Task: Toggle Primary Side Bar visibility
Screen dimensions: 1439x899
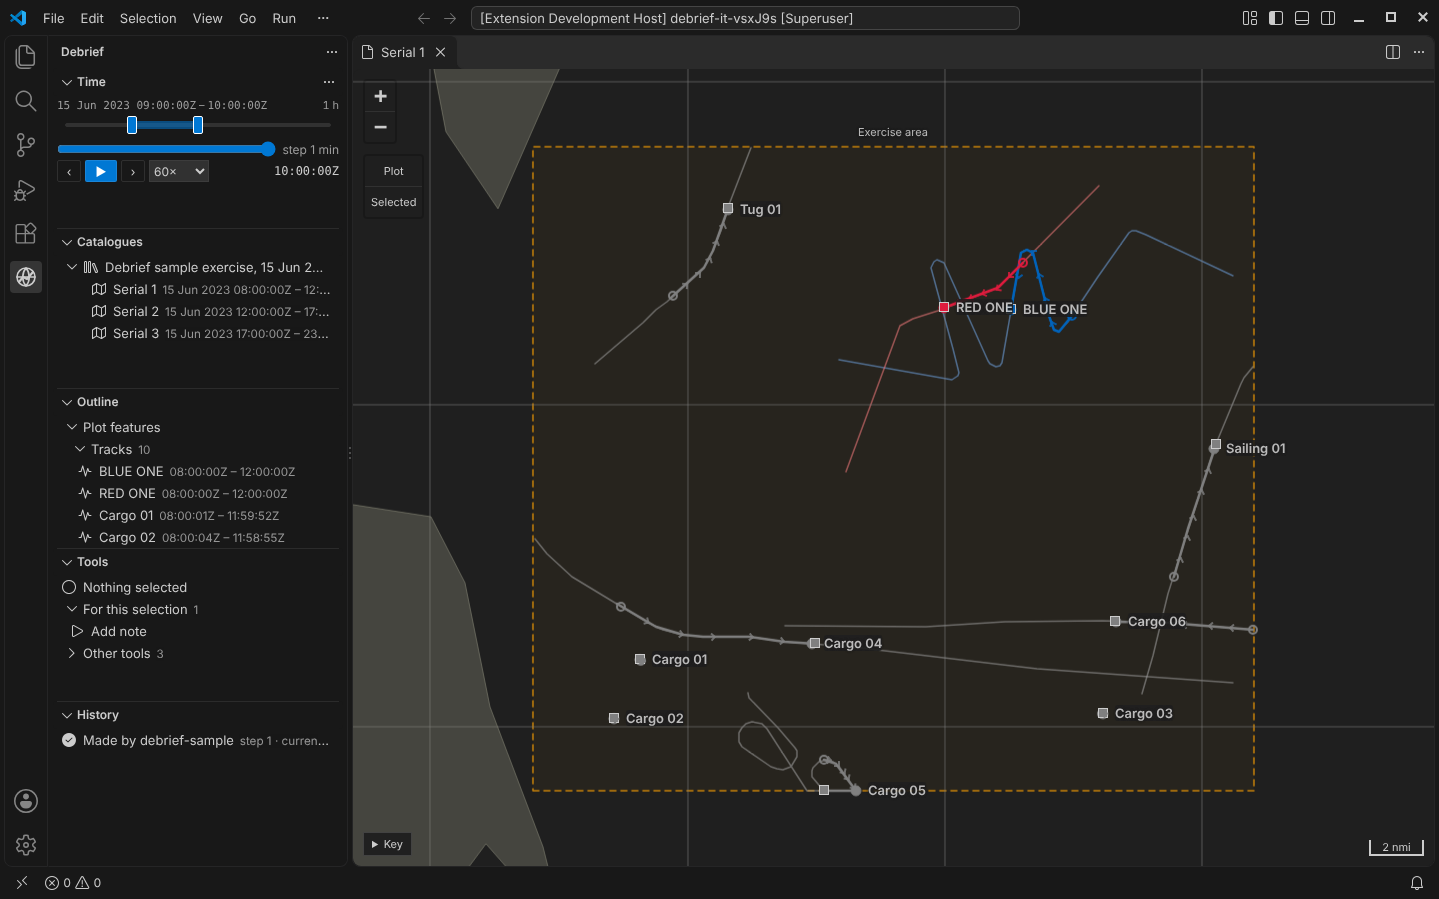Action: tap(1276, 18)
